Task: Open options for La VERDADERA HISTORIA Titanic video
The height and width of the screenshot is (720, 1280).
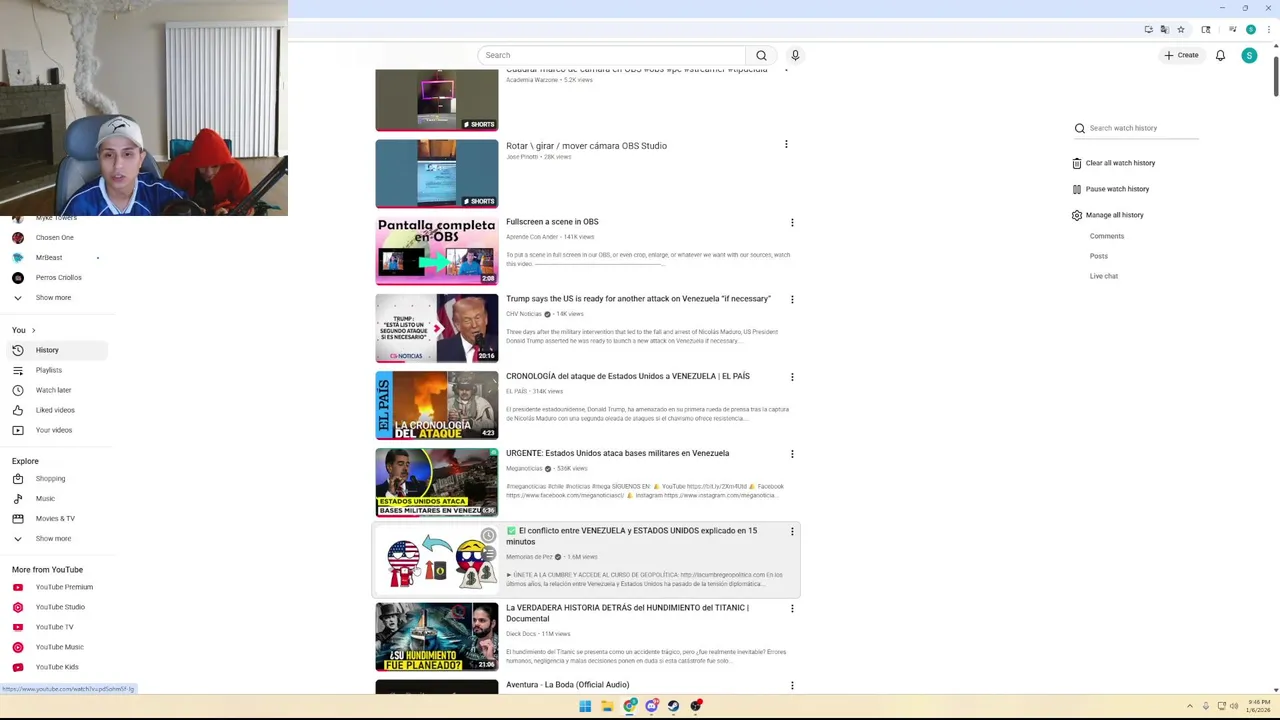Action: pos(792,608)
